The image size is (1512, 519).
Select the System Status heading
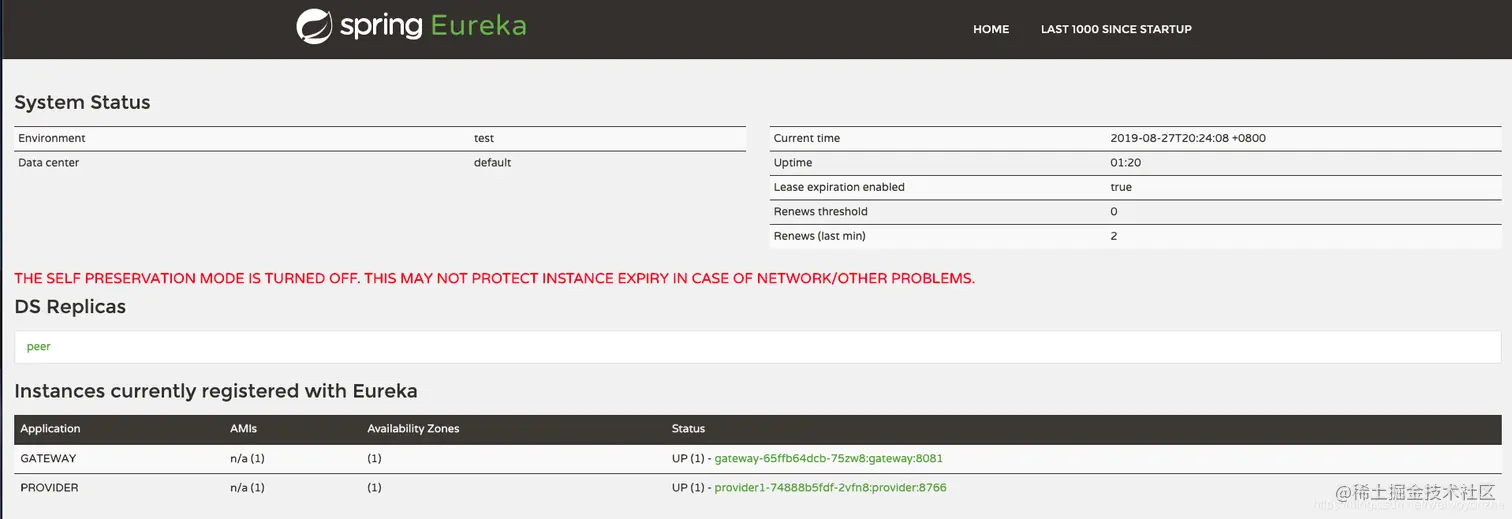[82, 102]
